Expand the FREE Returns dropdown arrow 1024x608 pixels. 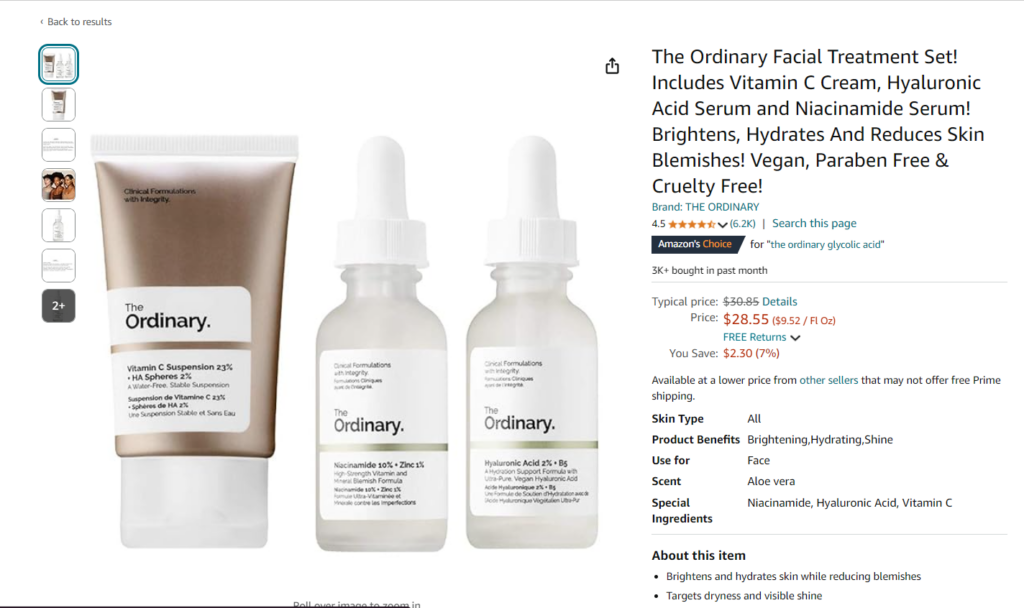pyautogui.click(x=795, y=338)
